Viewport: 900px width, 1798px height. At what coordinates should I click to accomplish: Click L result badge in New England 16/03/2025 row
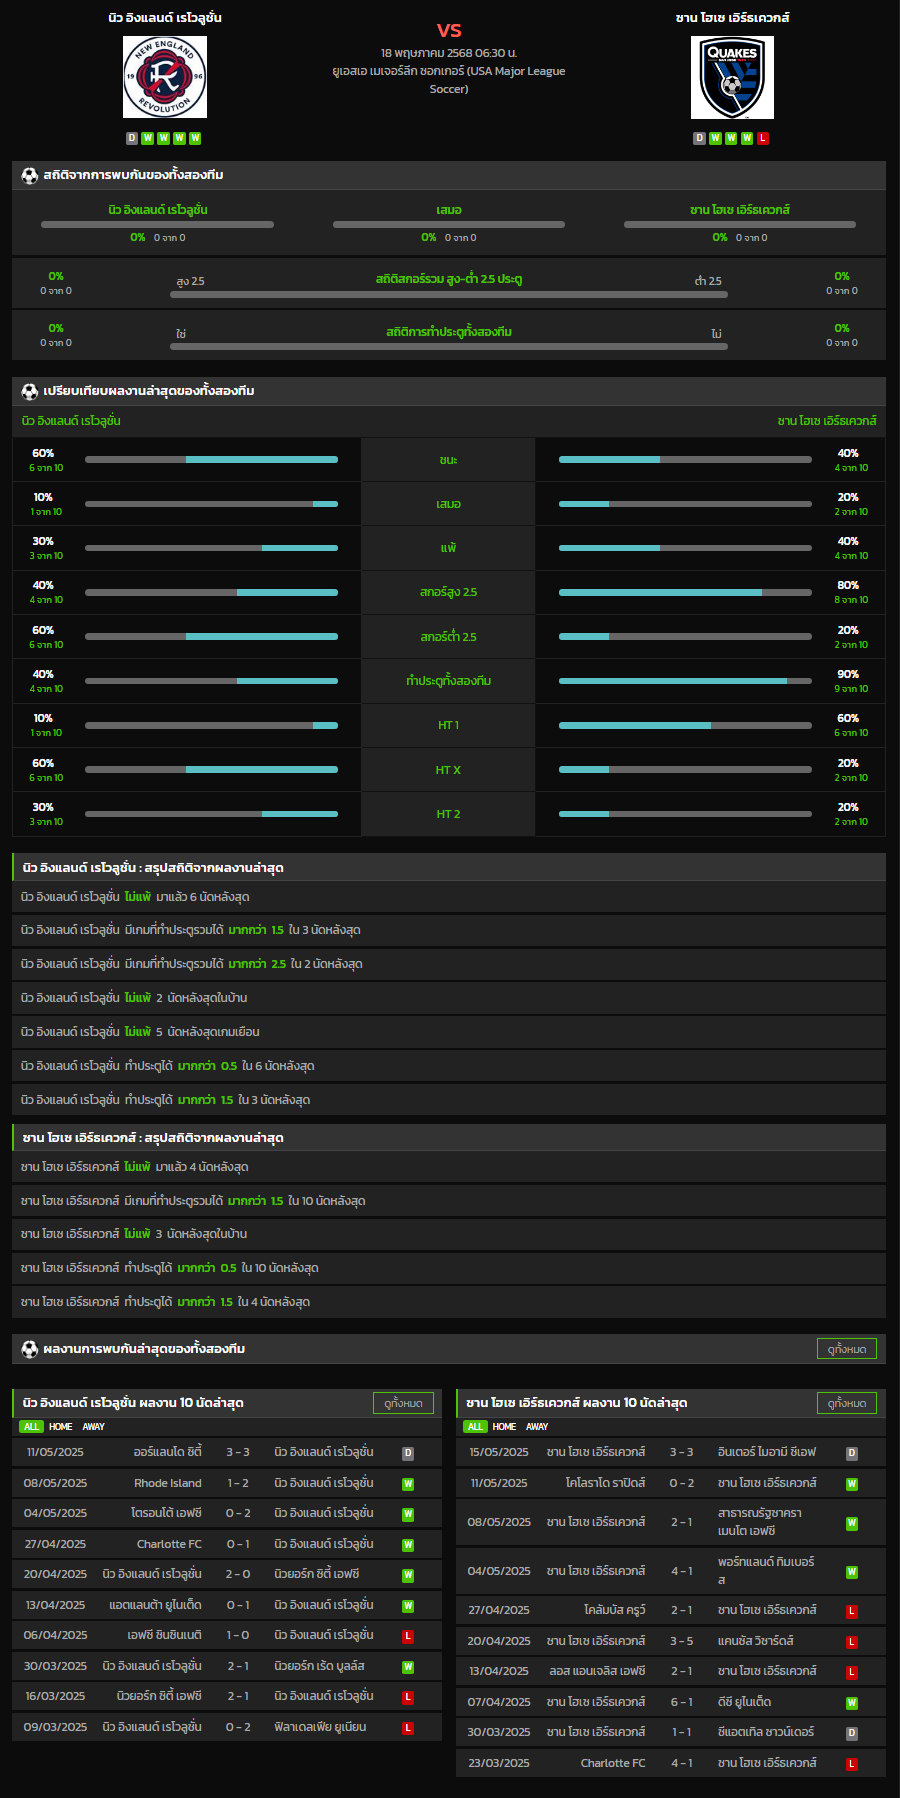[x=408, y=1697]
